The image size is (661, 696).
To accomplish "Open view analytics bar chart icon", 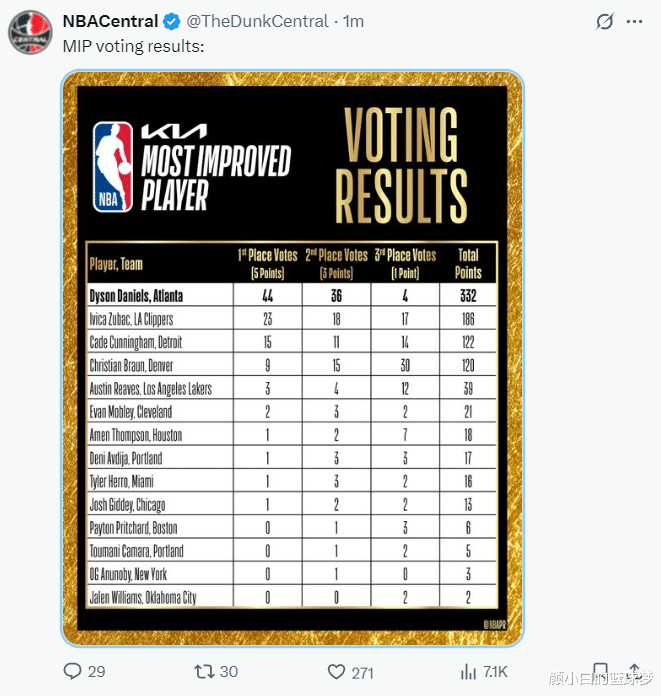I will pyautogui.click(x=467, y=671).
